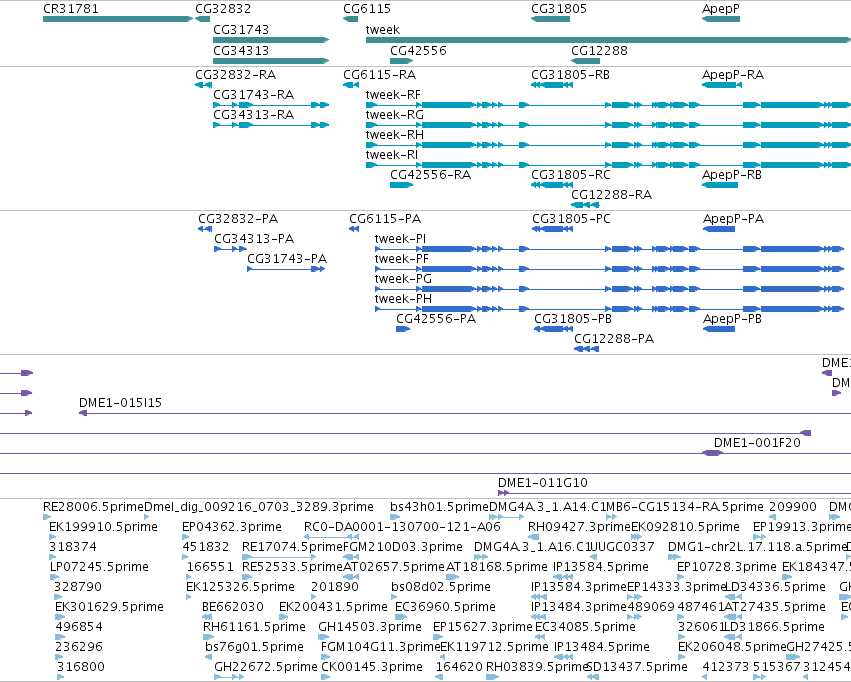Select the tweek gene bar
Screen dimensions: 851x682
(608, 40)
